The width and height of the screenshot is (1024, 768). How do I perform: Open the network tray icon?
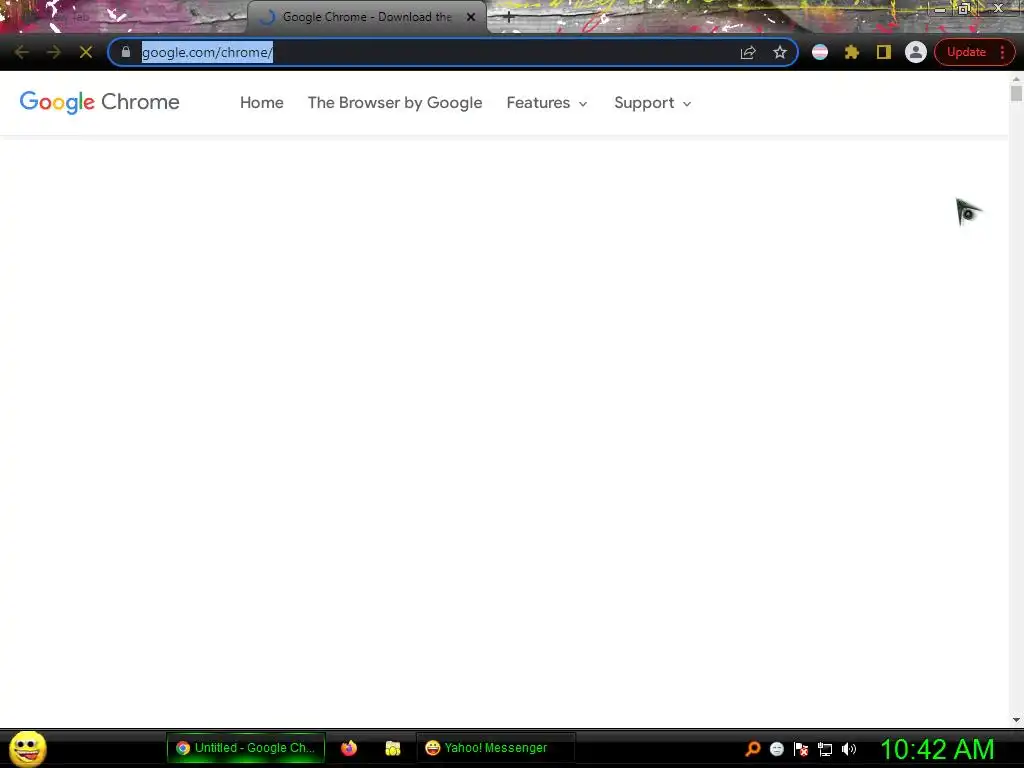tap(825, 749)
